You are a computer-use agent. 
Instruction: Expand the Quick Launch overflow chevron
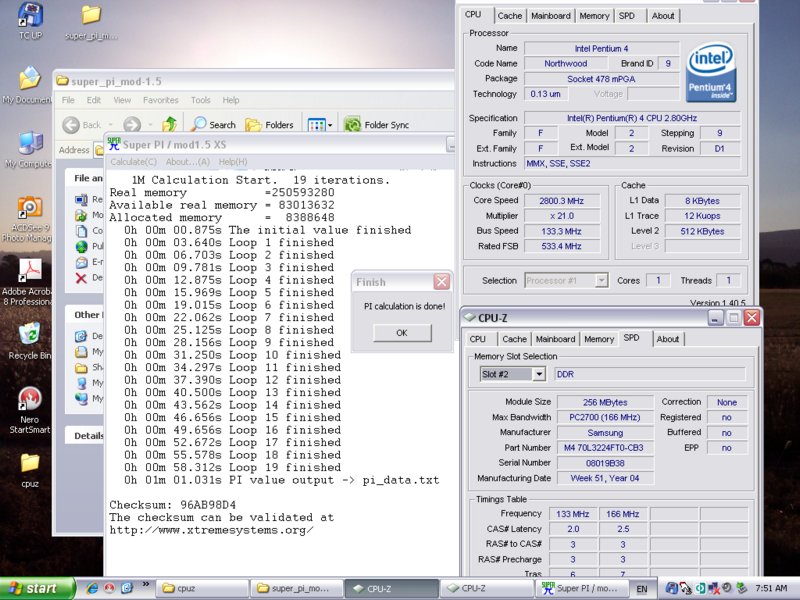coord(145,584)
